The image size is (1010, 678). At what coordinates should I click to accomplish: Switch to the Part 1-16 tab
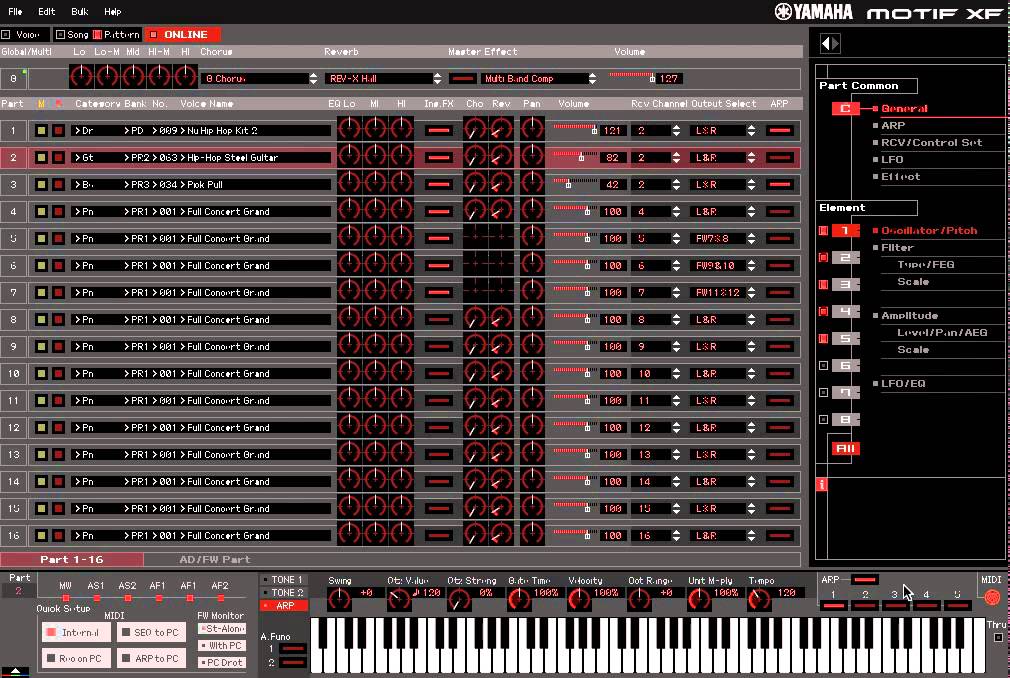point(71,559)
